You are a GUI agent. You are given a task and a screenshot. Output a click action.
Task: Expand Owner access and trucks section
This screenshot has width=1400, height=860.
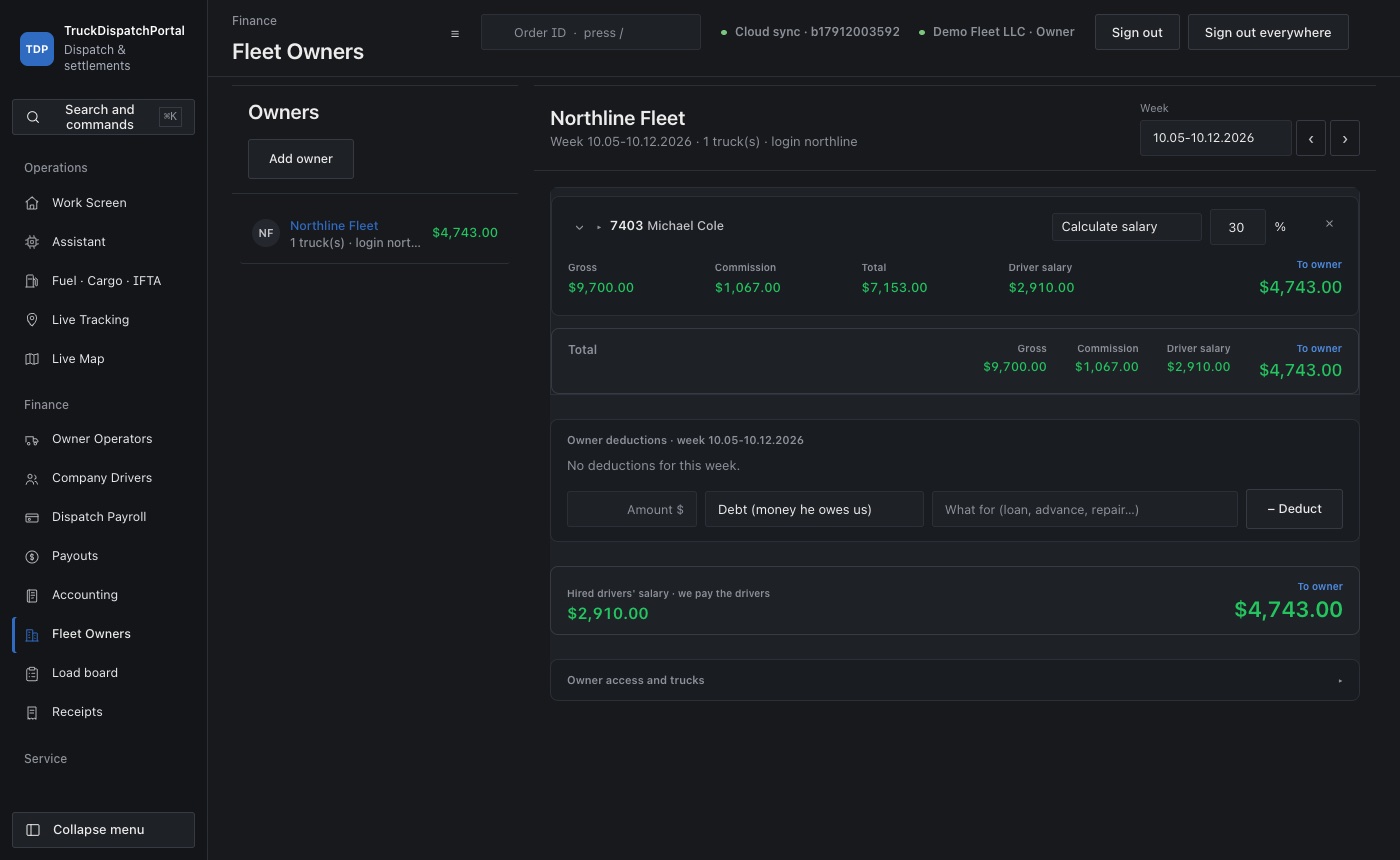(955, 680)
